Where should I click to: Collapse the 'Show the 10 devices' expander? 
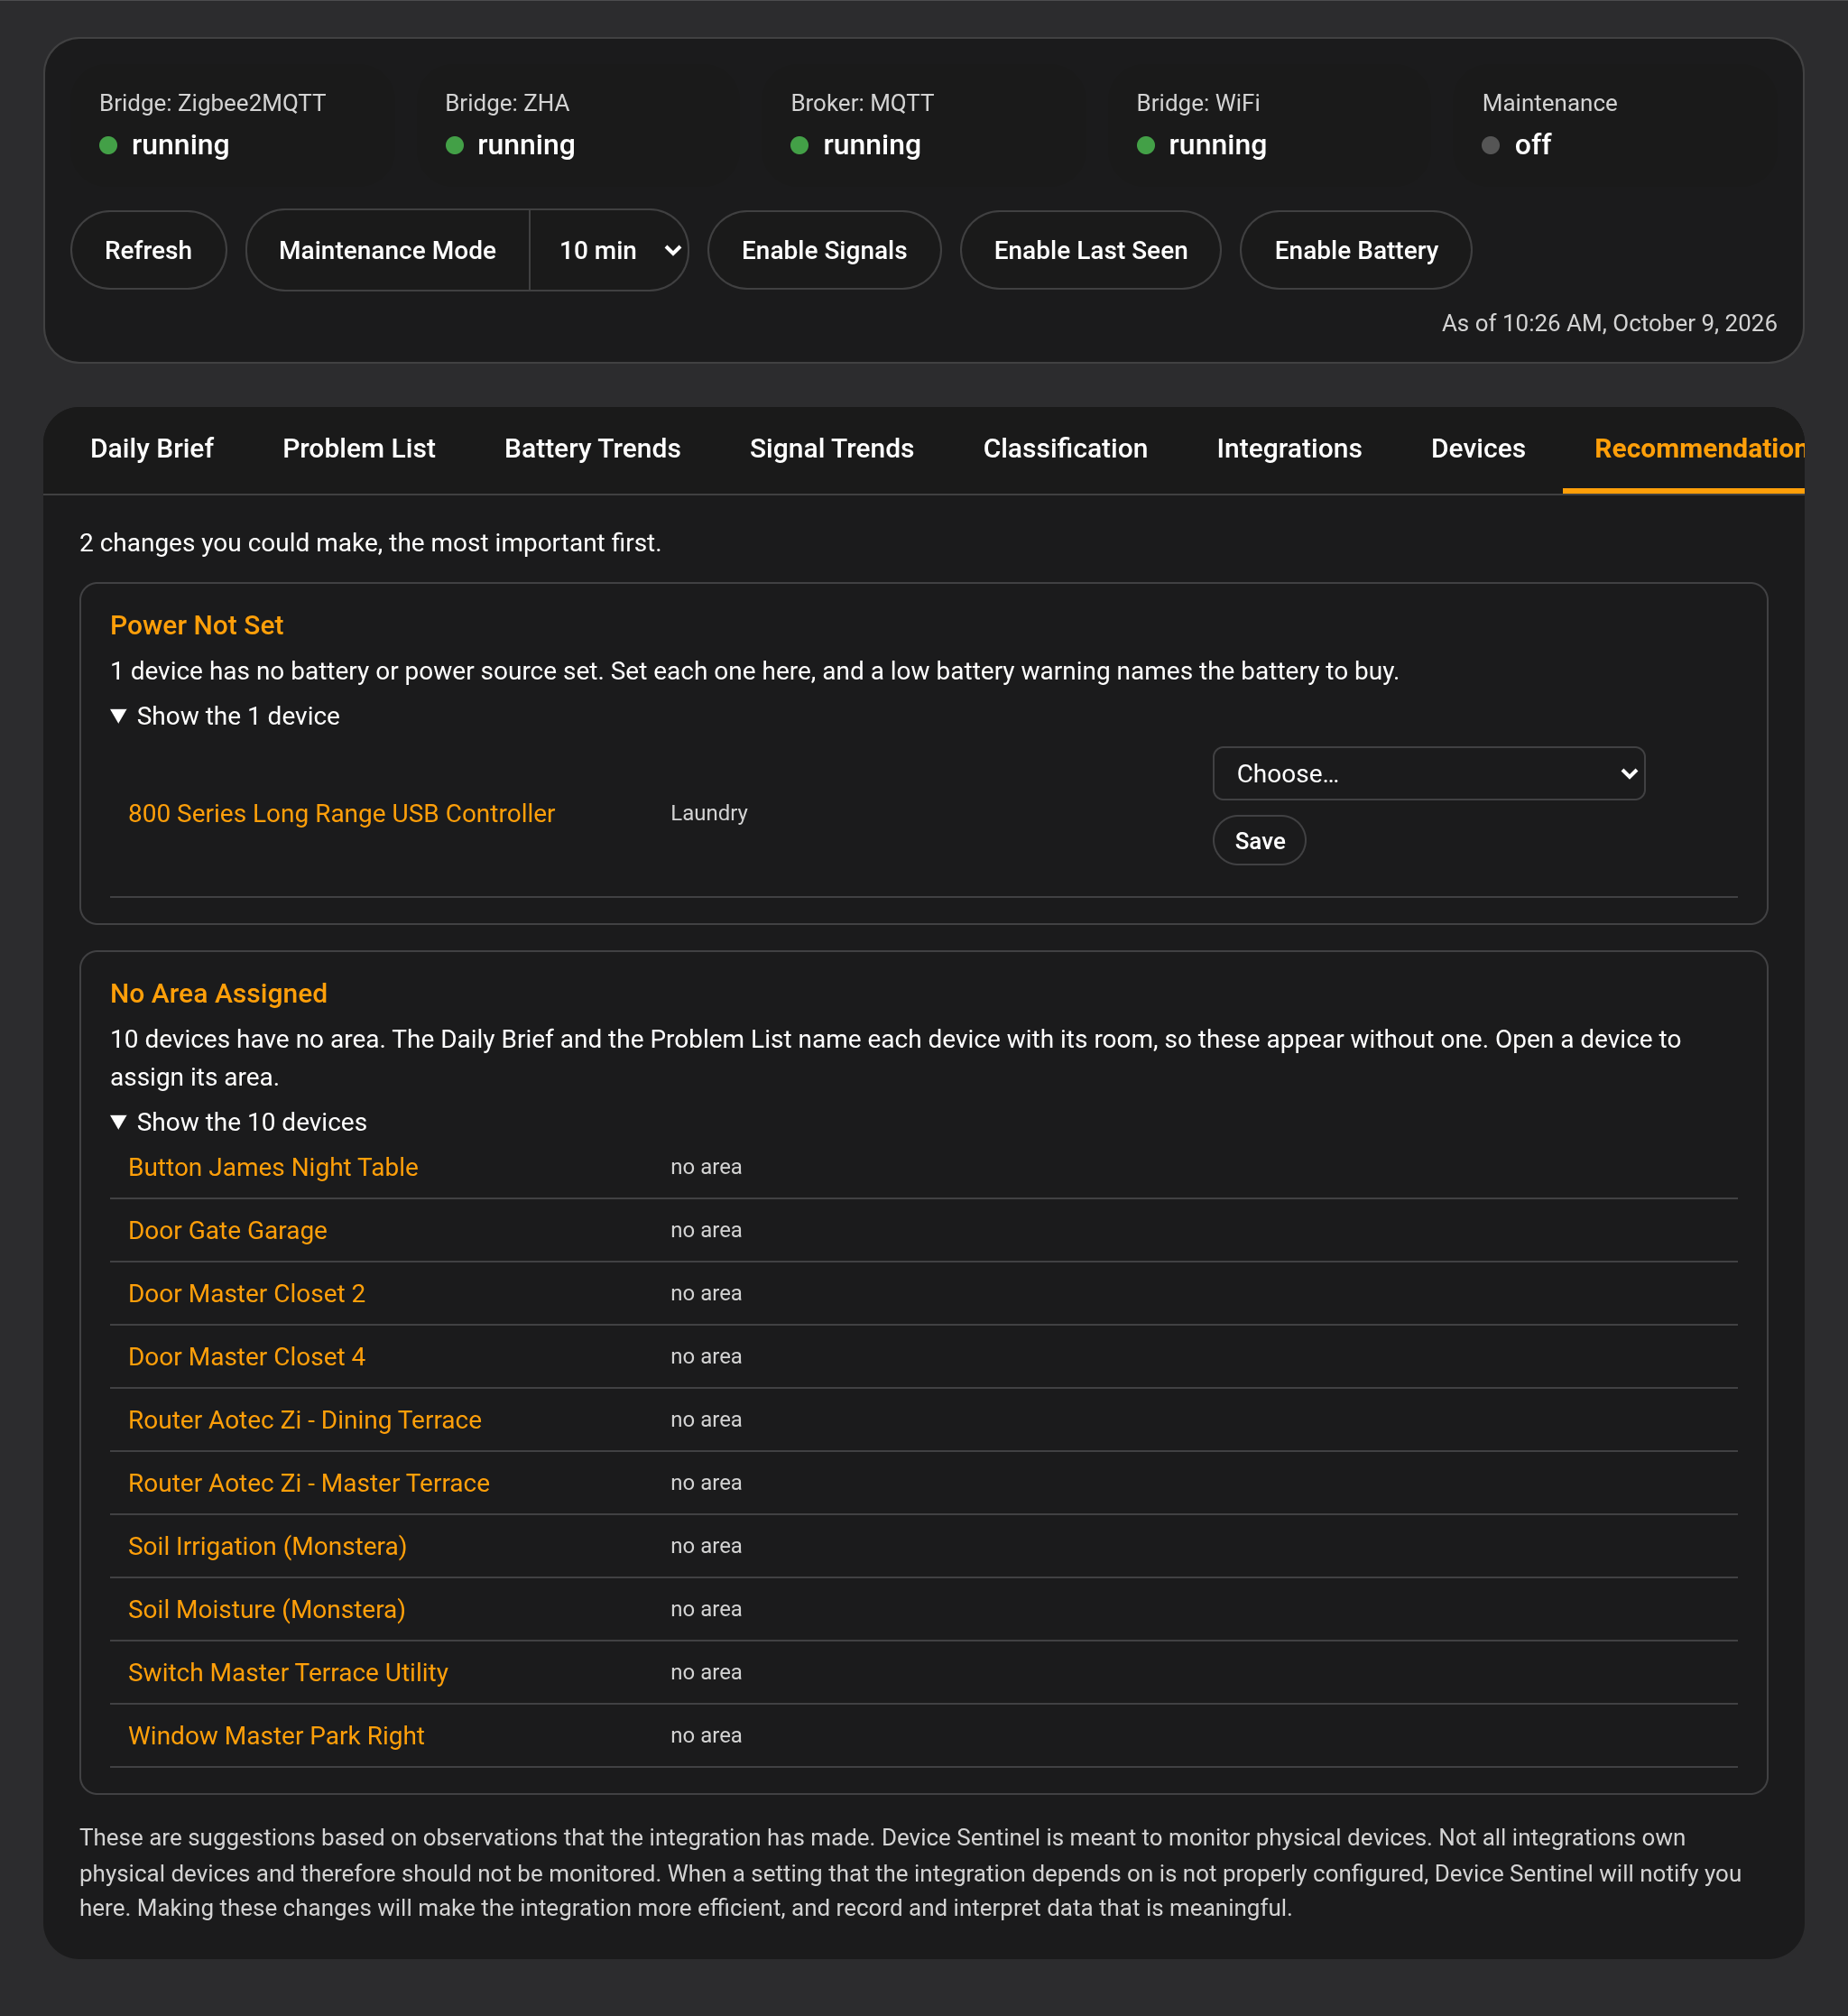pyautogui.click(x=238, y=1122)
